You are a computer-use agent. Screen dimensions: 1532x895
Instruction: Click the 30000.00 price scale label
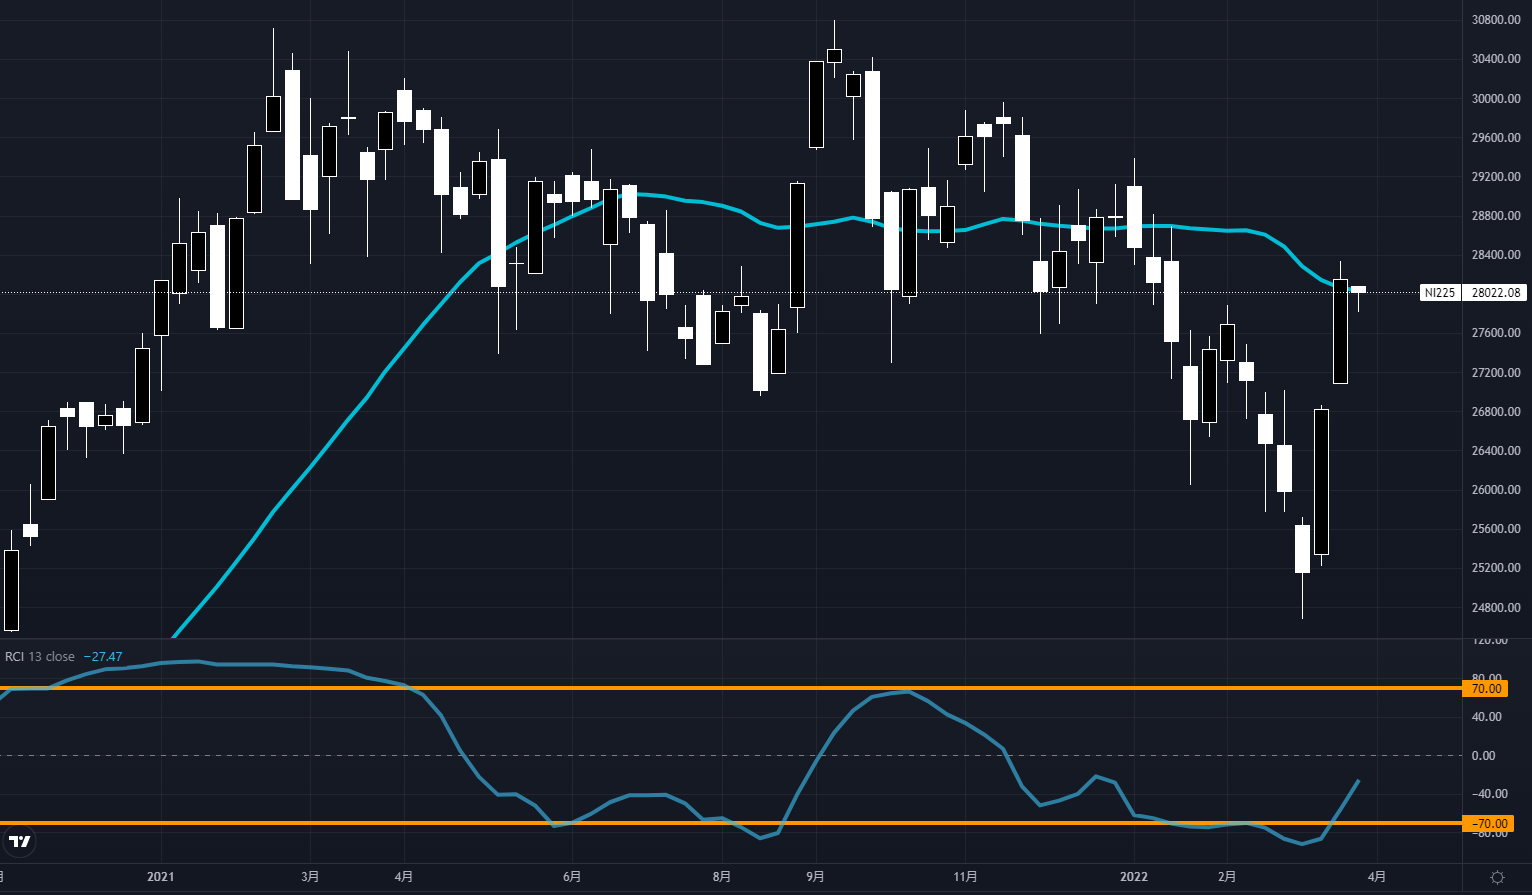coord(1496,98)
